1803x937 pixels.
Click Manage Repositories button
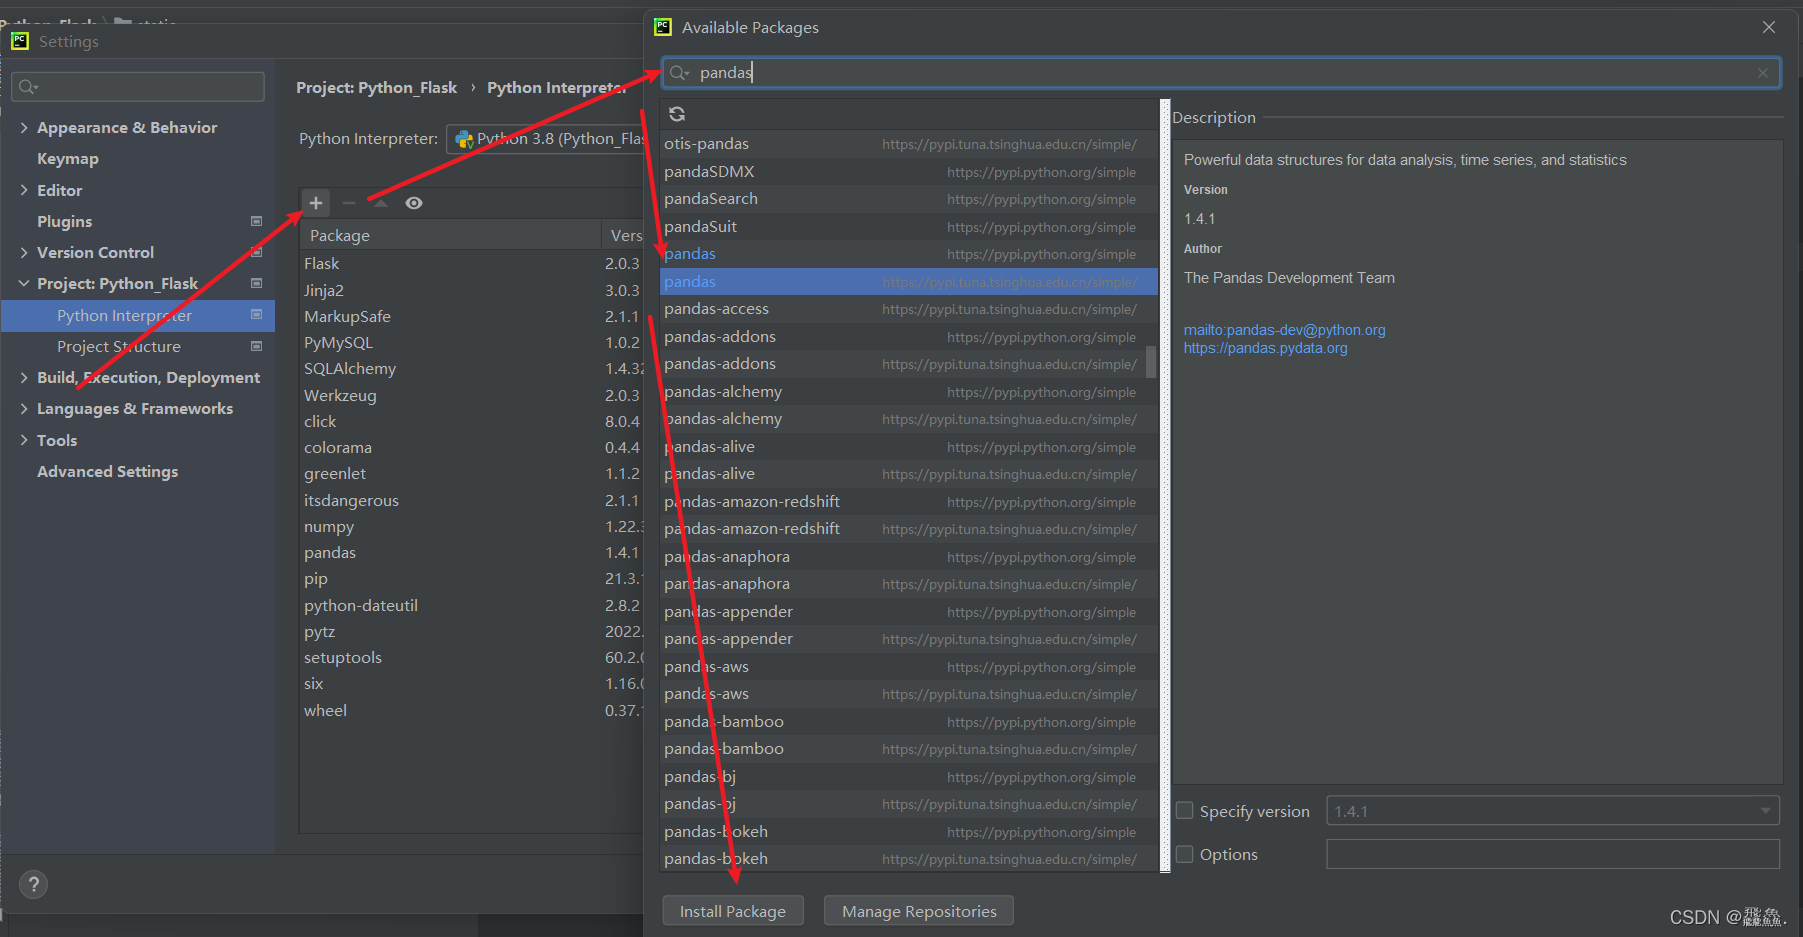point(919,911)
